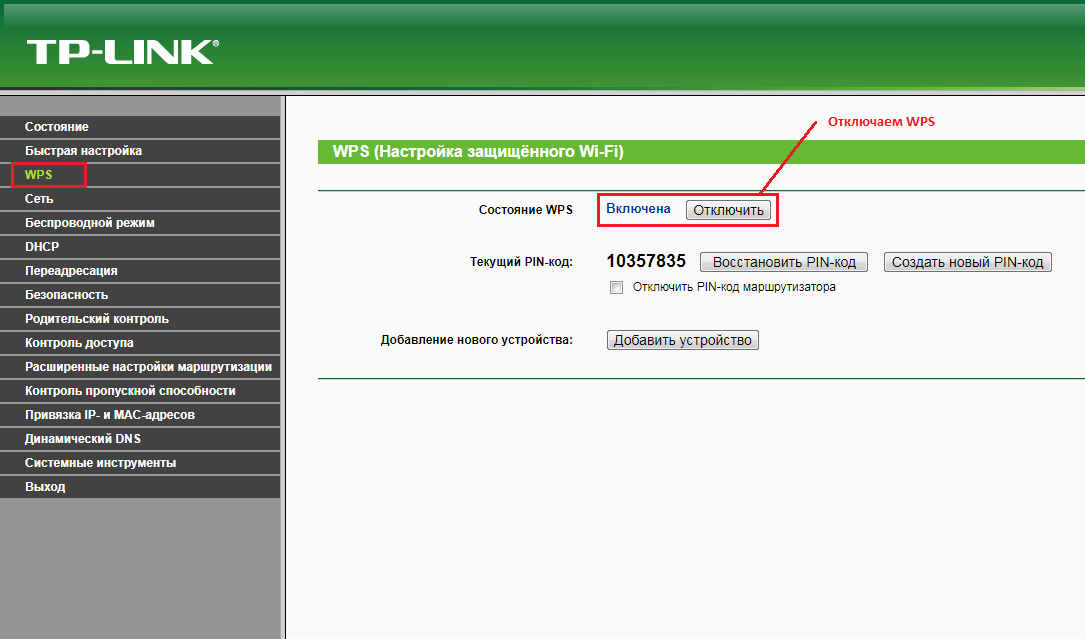Open the Сеть settings section
1085x639 pixels.
[39, 199]
